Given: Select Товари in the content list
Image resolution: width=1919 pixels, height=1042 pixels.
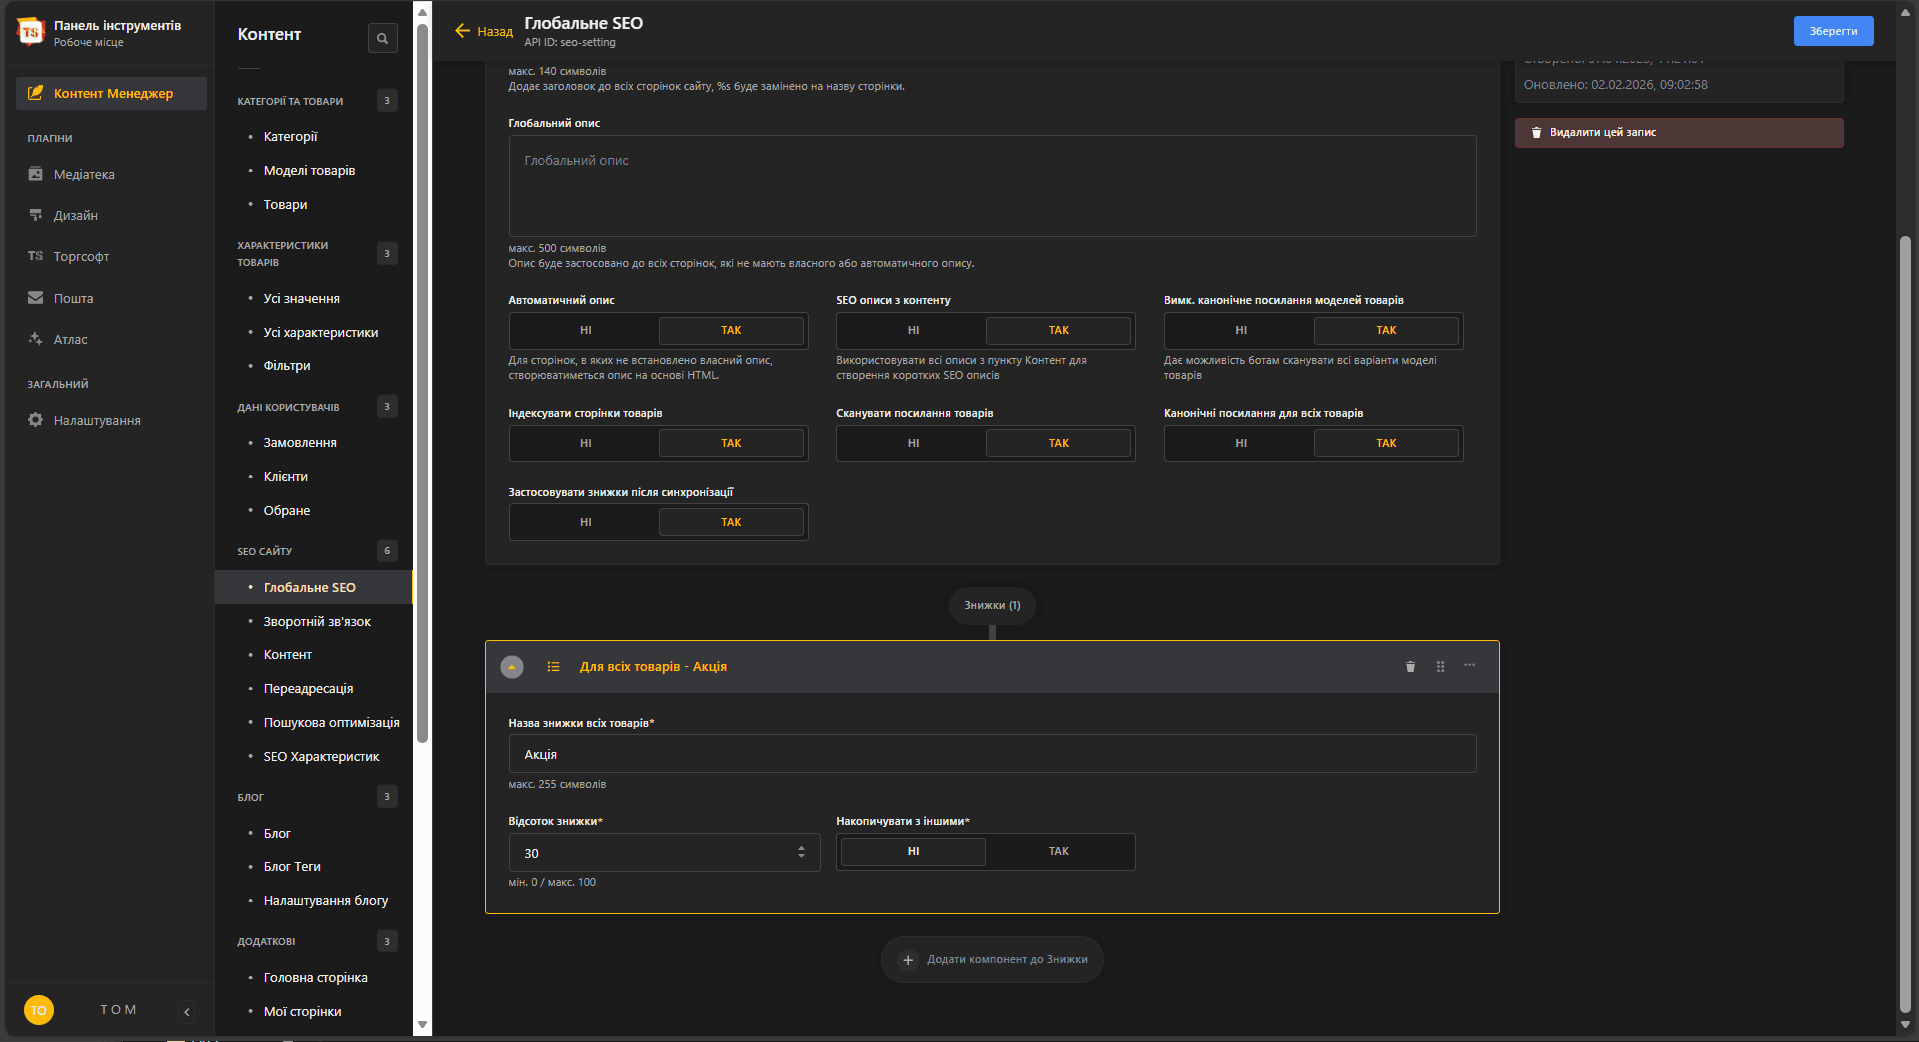Looking at the screenshot, I should coord(285,205).
